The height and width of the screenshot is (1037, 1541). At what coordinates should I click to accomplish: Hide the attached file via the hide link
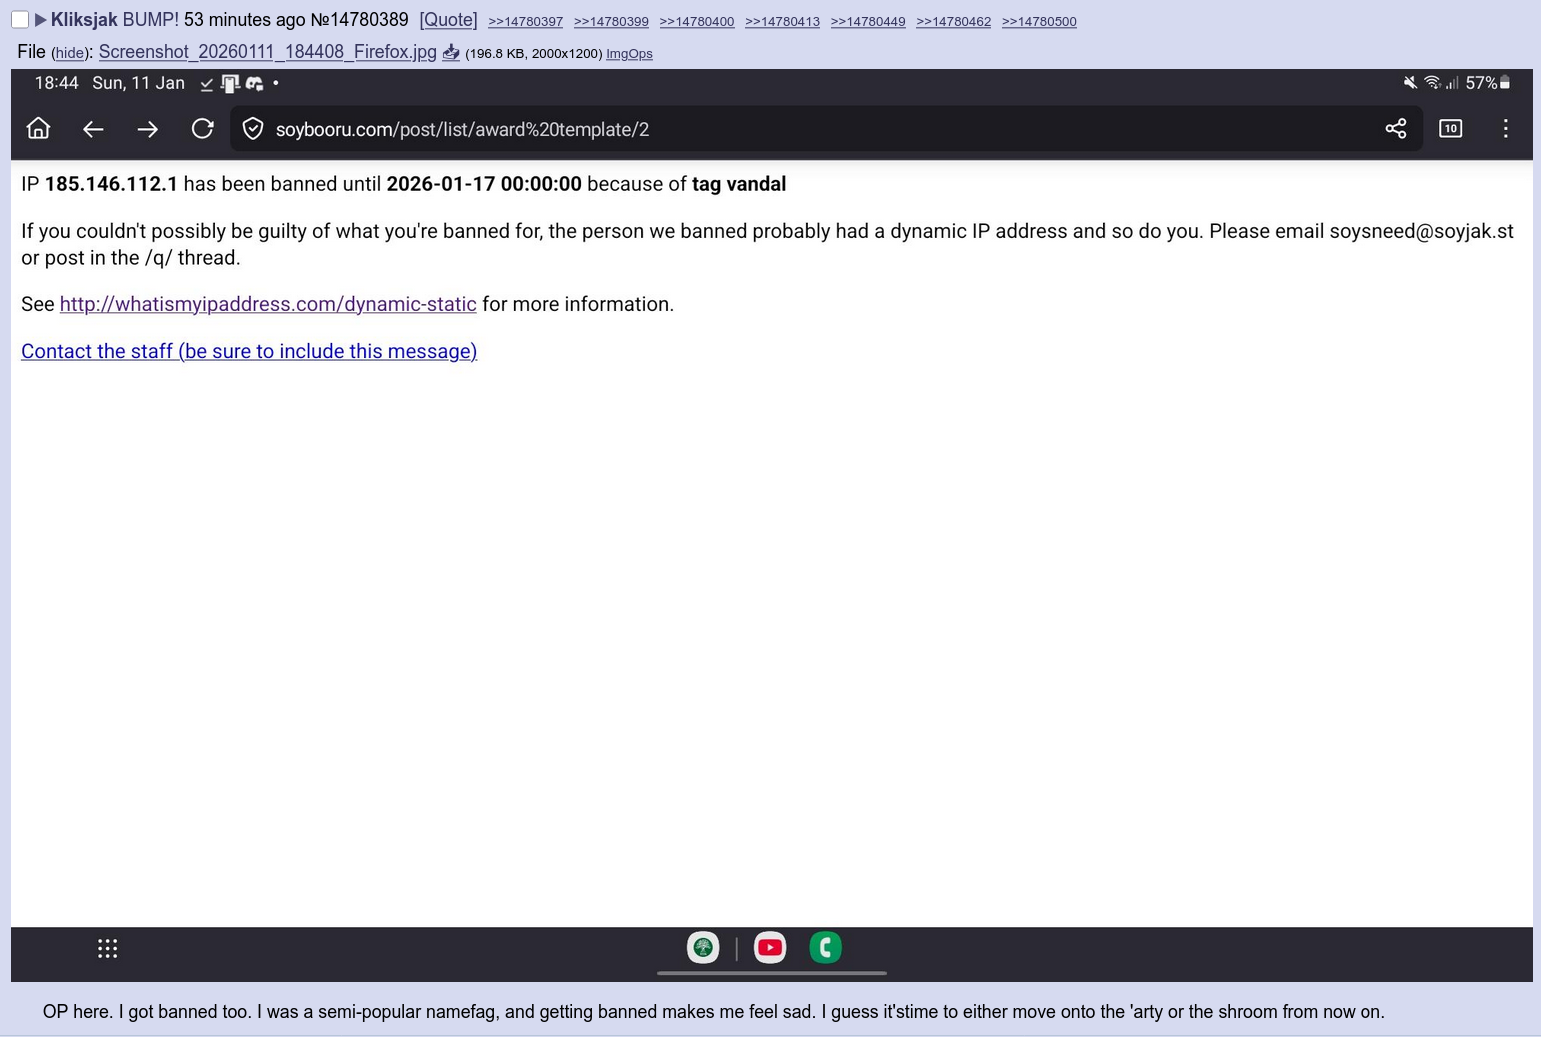69,54
